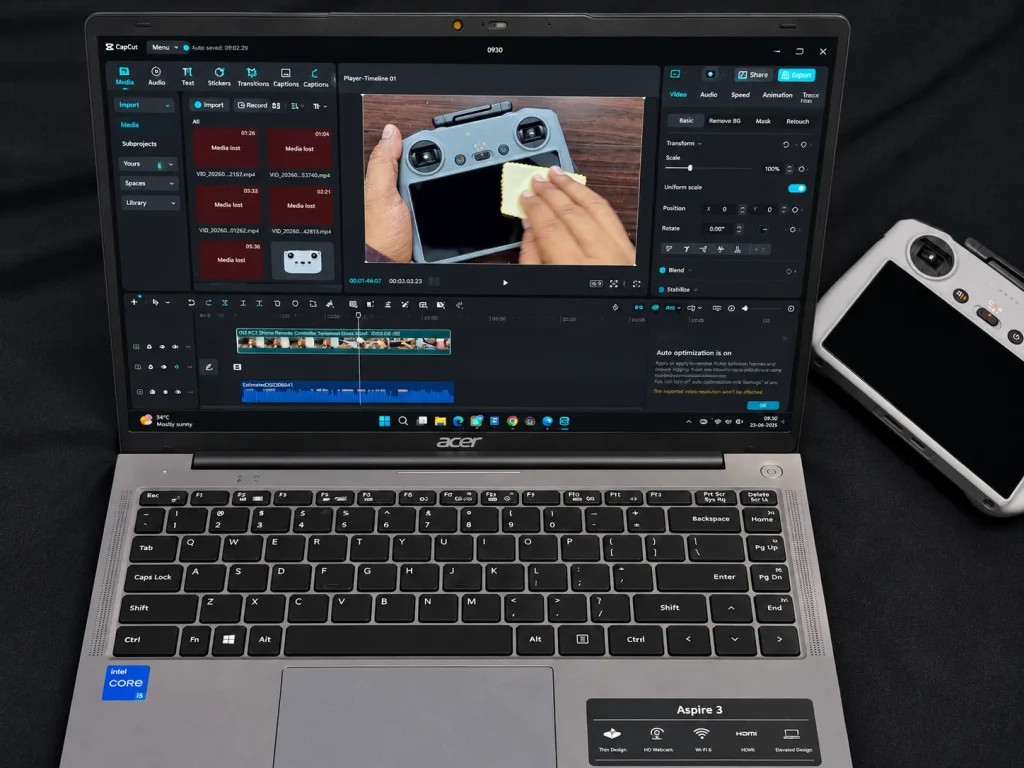Open the Windows Start menu
1024x768 pixels.
385,421
